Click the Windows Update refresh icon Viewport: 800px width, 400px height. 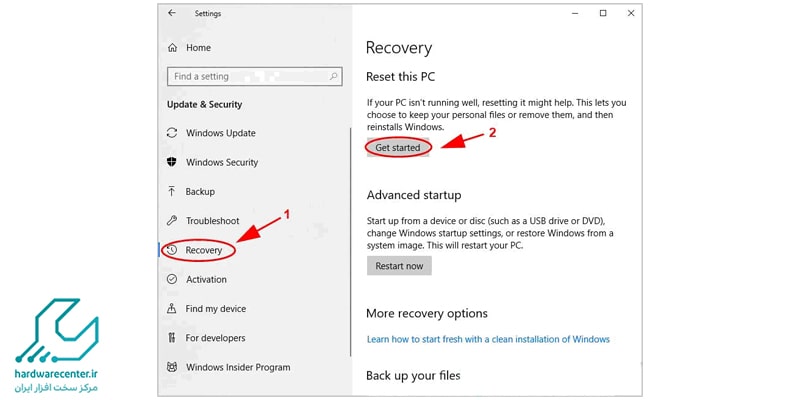[172, 133]
